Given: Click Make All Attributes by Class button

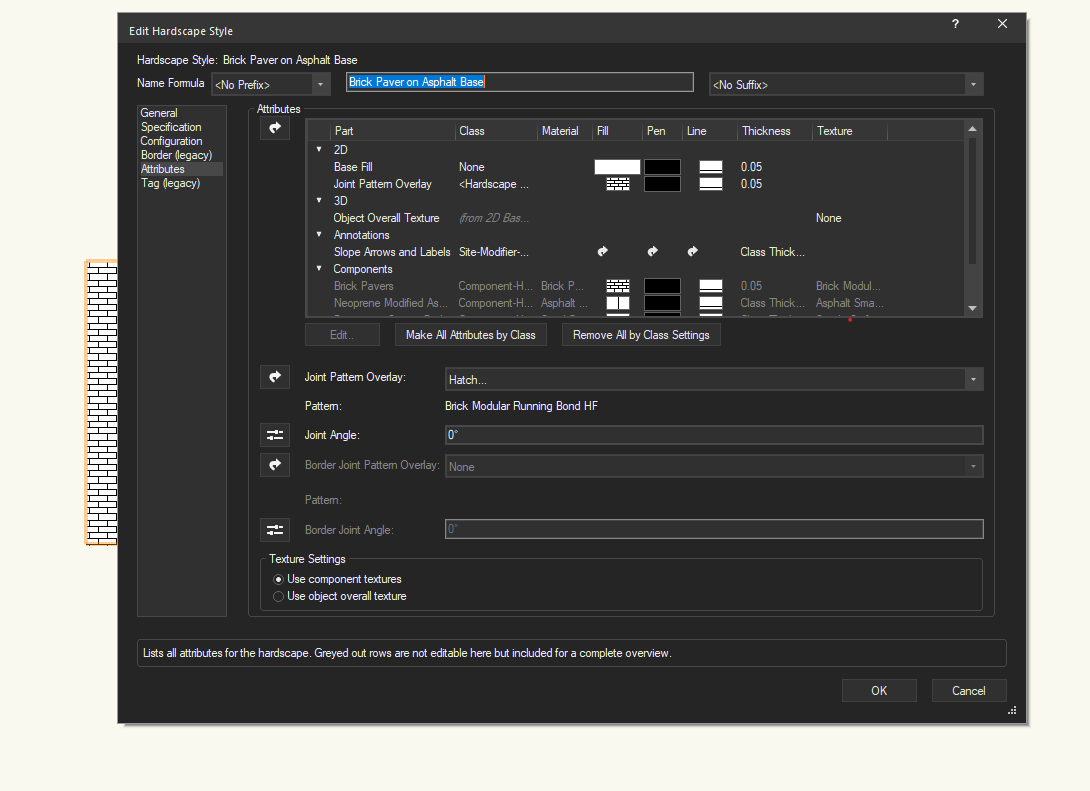Looking at the screenshot, I should [x=470, y=335].
